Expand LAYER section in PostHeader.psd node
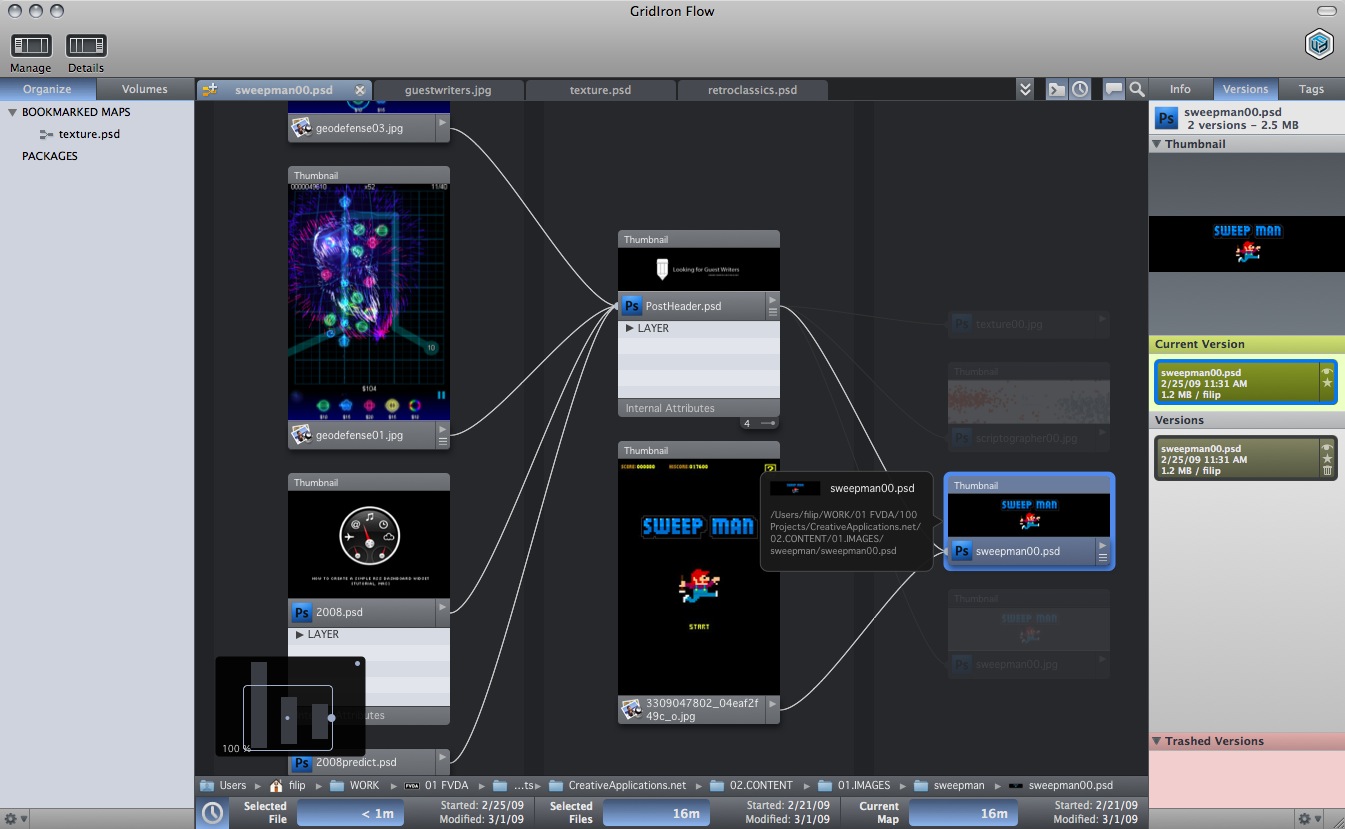Screen dimensions: 1345x829 tap(630, 328)
